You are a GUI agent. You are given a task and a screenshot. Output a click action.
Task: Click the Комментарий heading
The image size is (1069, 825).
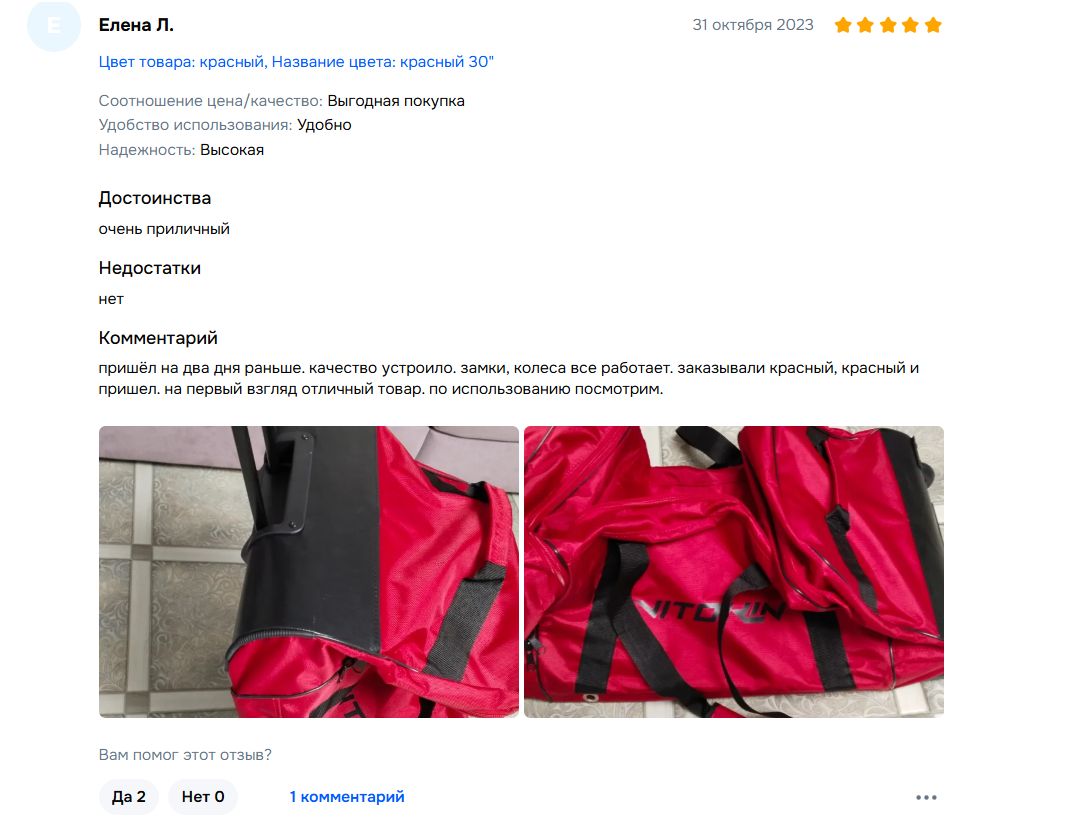[x=158, y=338]
